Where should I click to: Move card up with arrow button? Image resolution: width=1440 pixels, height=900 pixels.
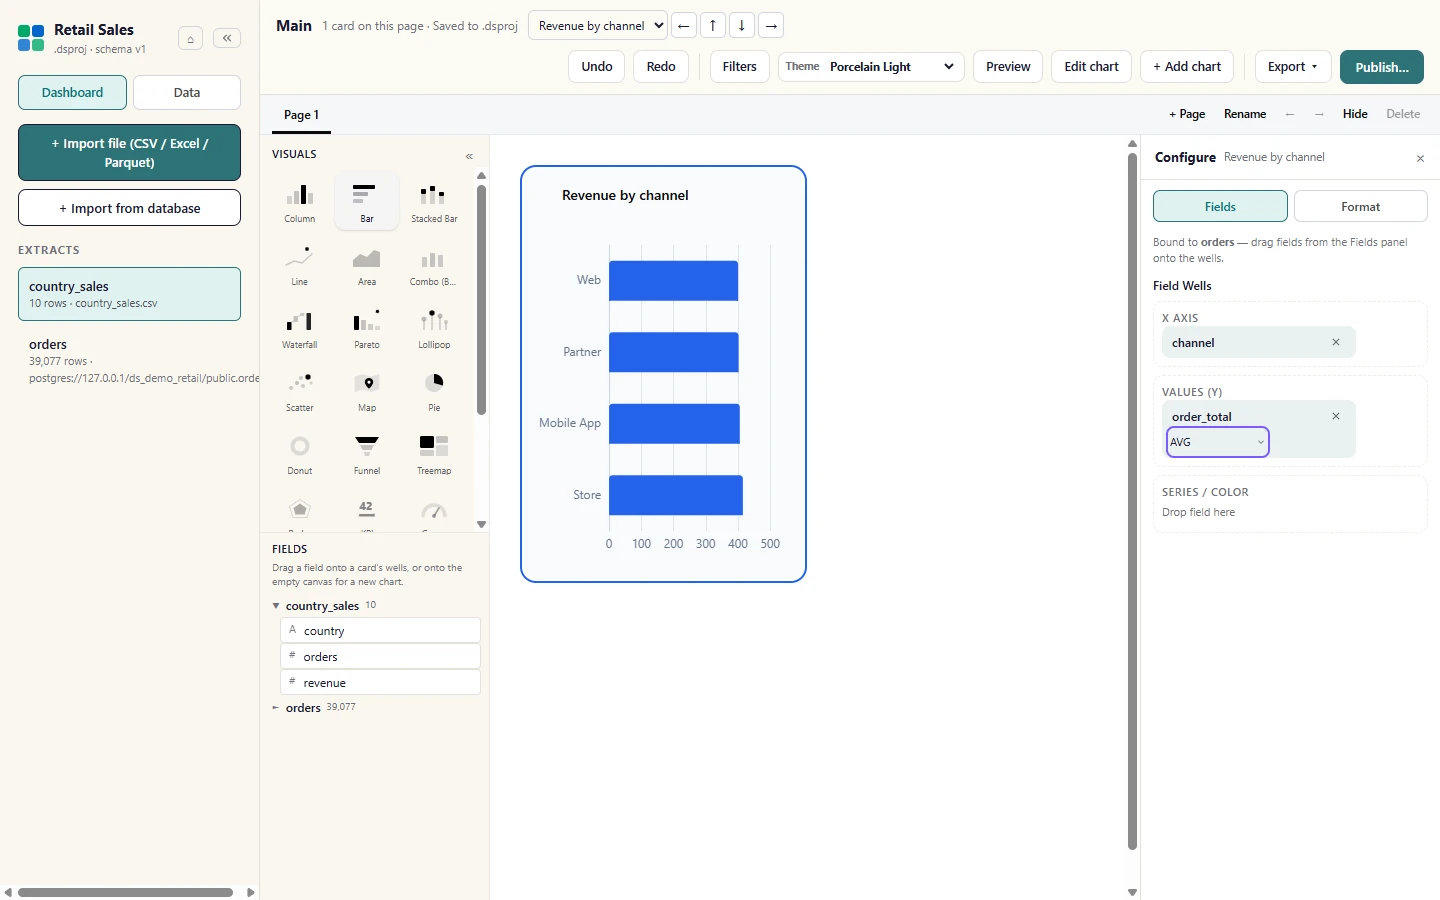(713, 25)
